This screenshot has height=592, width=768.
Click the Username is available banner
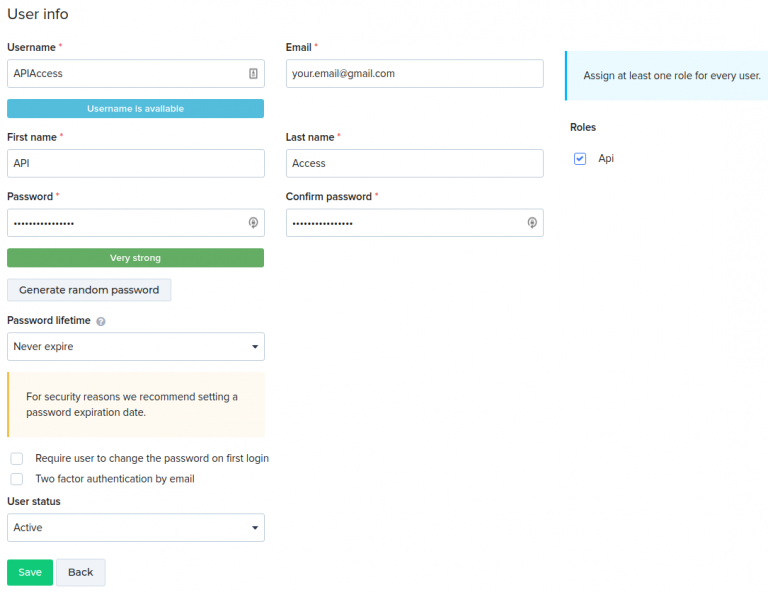coord(135,108)
